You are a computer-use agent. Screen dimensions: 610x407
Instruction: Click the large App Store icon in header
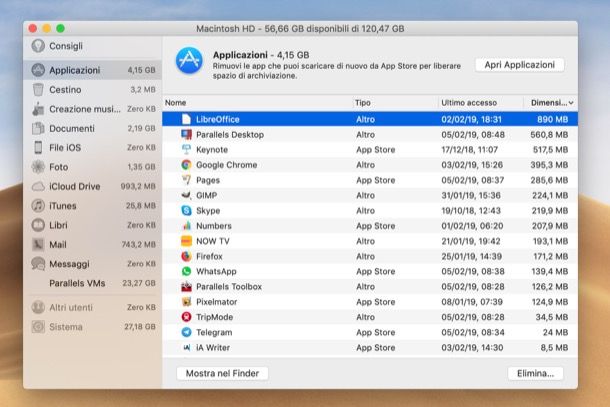(x=189, y=61)
